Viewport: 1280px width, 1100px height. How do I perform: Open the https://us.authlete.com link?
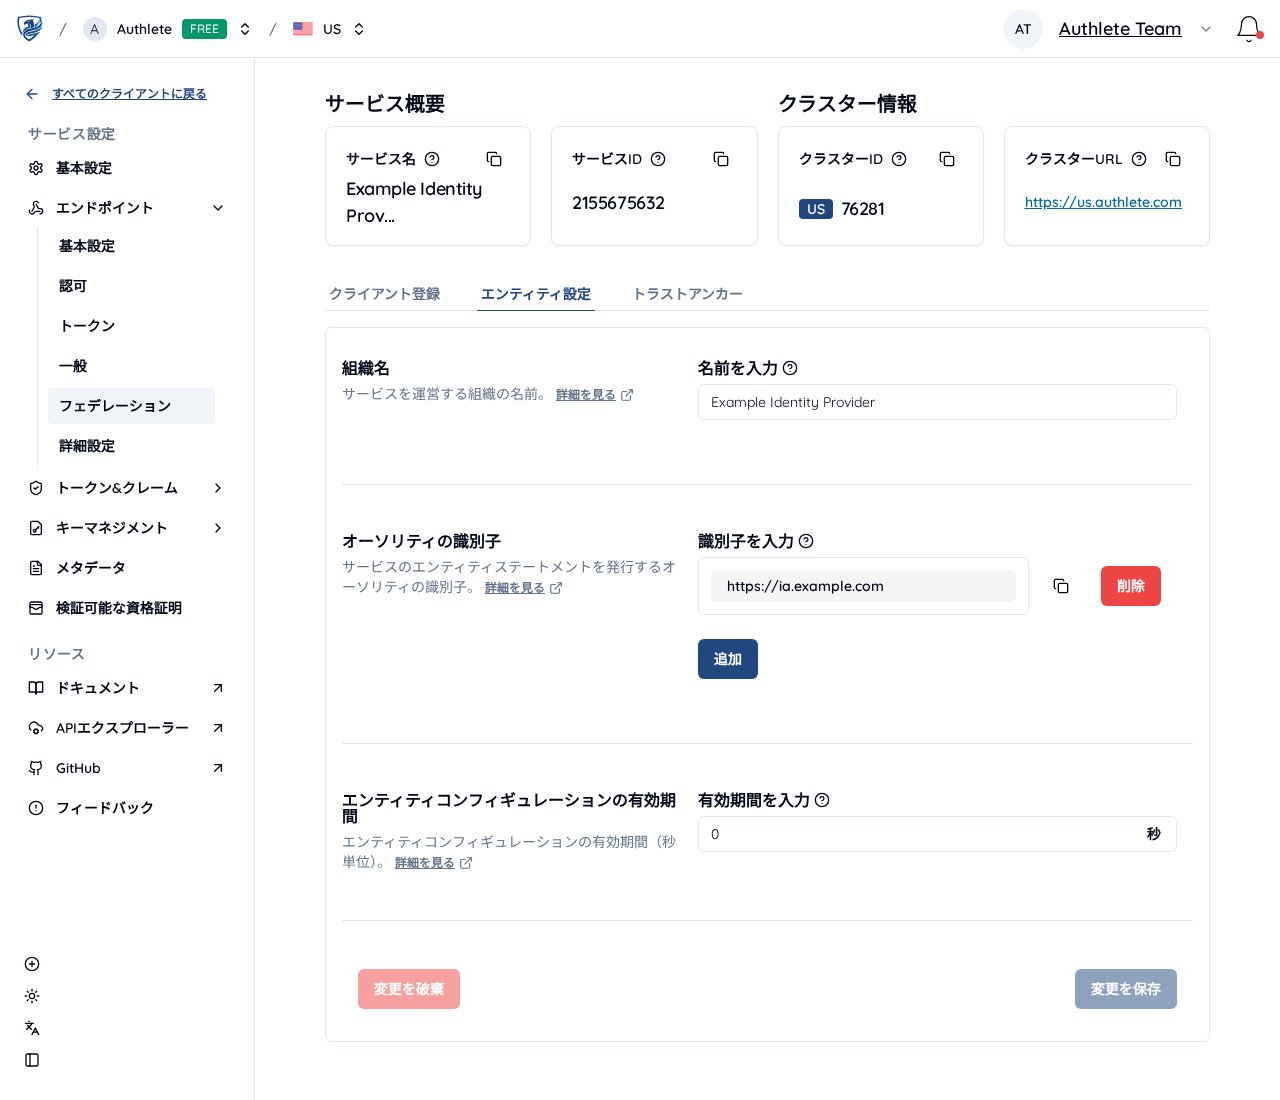(1103, 202)
